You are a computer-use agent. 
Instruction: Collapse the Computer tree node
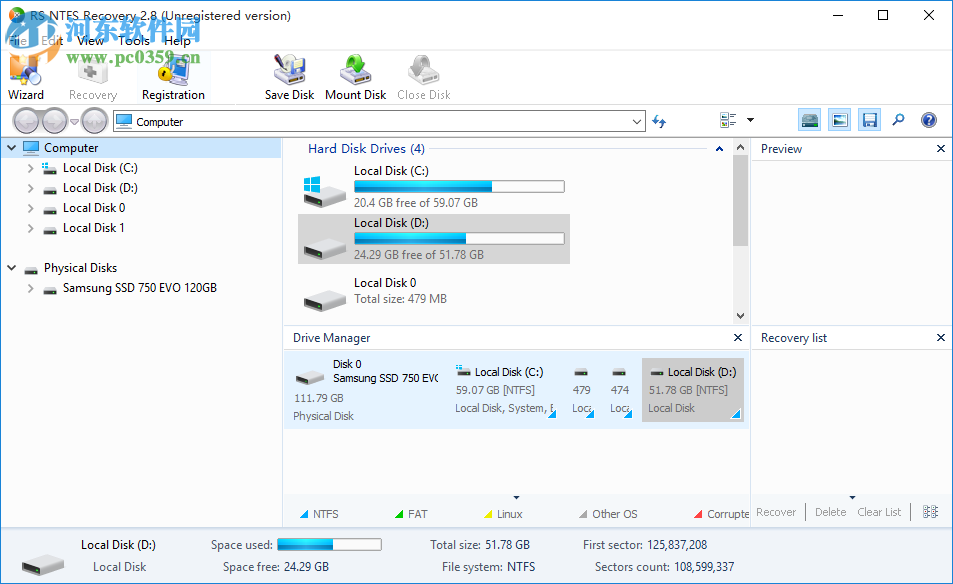[x=12, y=147]
